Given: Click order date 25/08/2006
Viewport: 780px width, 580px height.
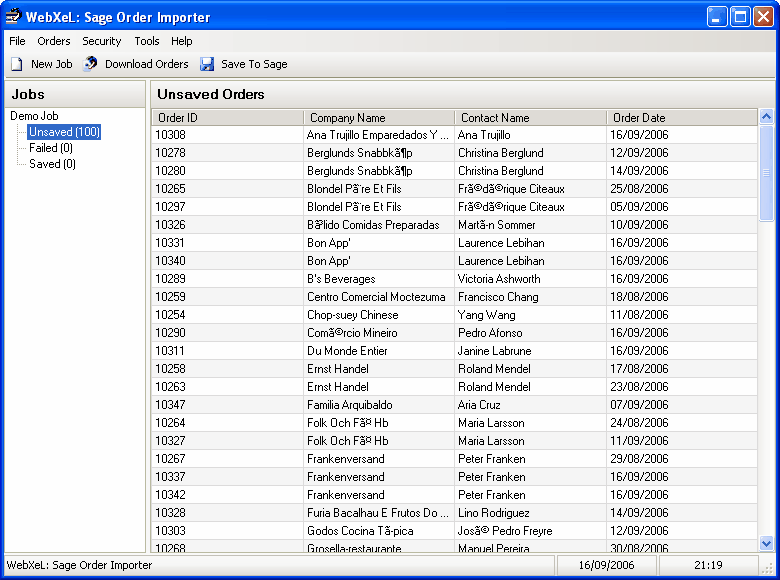Looking at the screenshot, I should coord(639,189).
